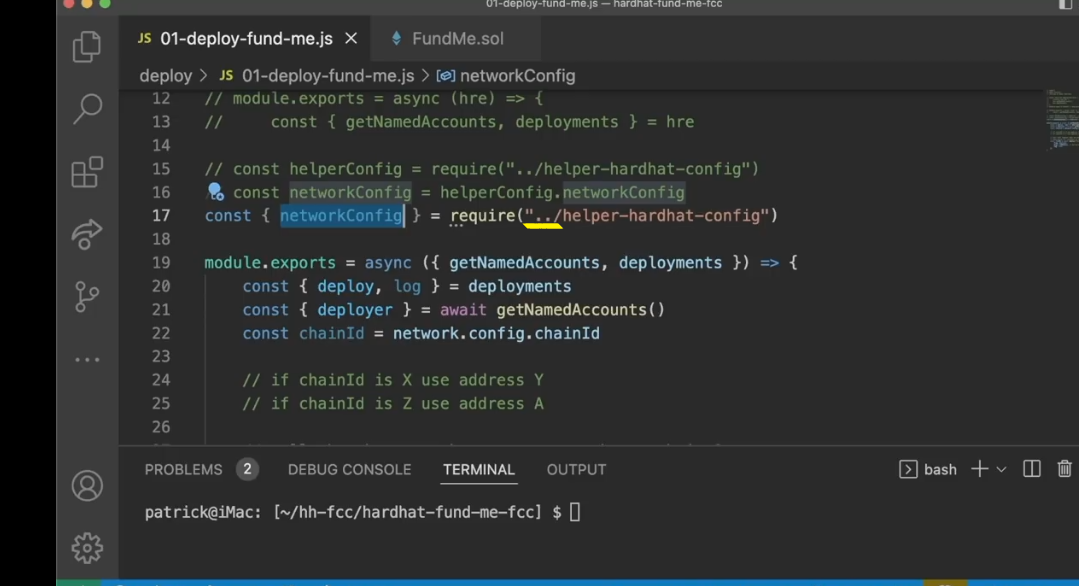
Task: Click the PROBLEMS count badge showing 2
Action: (x=247, y=469)
